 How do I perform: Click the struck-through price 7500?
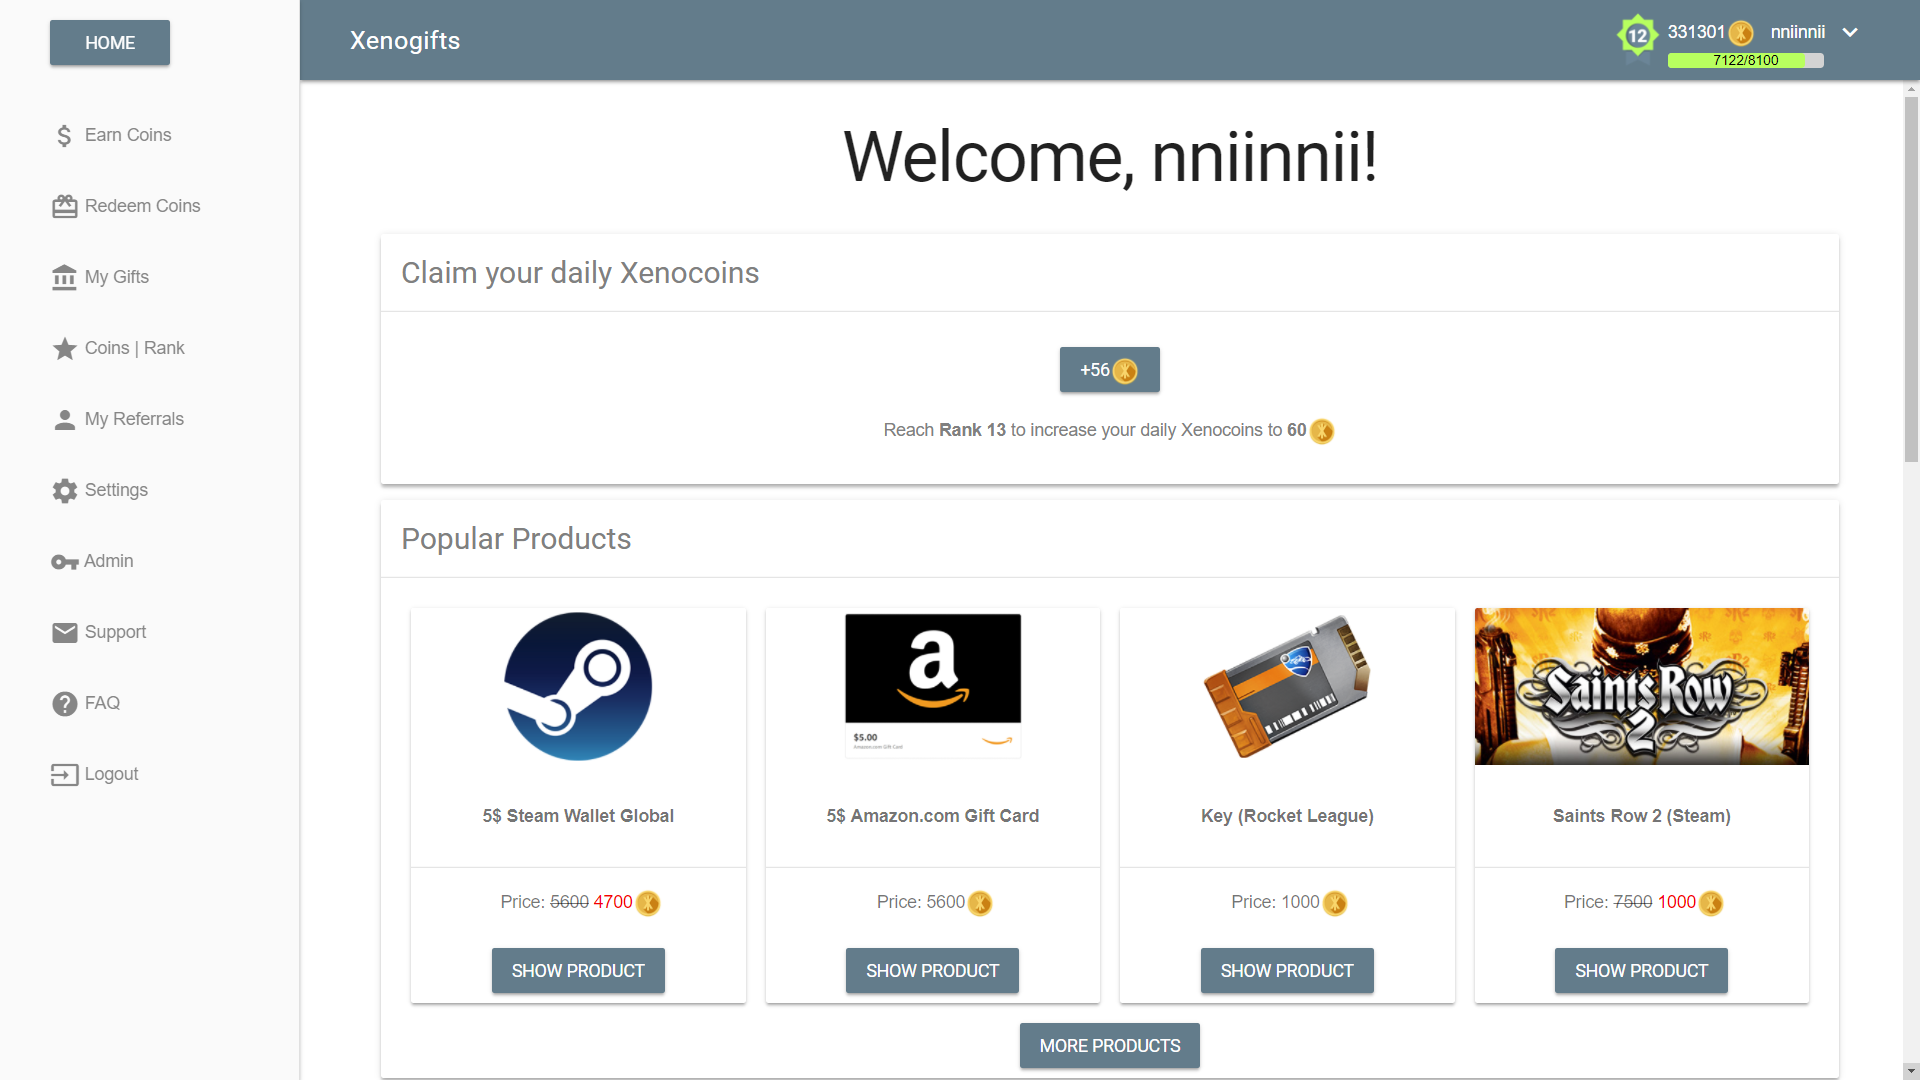(x=1633, y=902)
